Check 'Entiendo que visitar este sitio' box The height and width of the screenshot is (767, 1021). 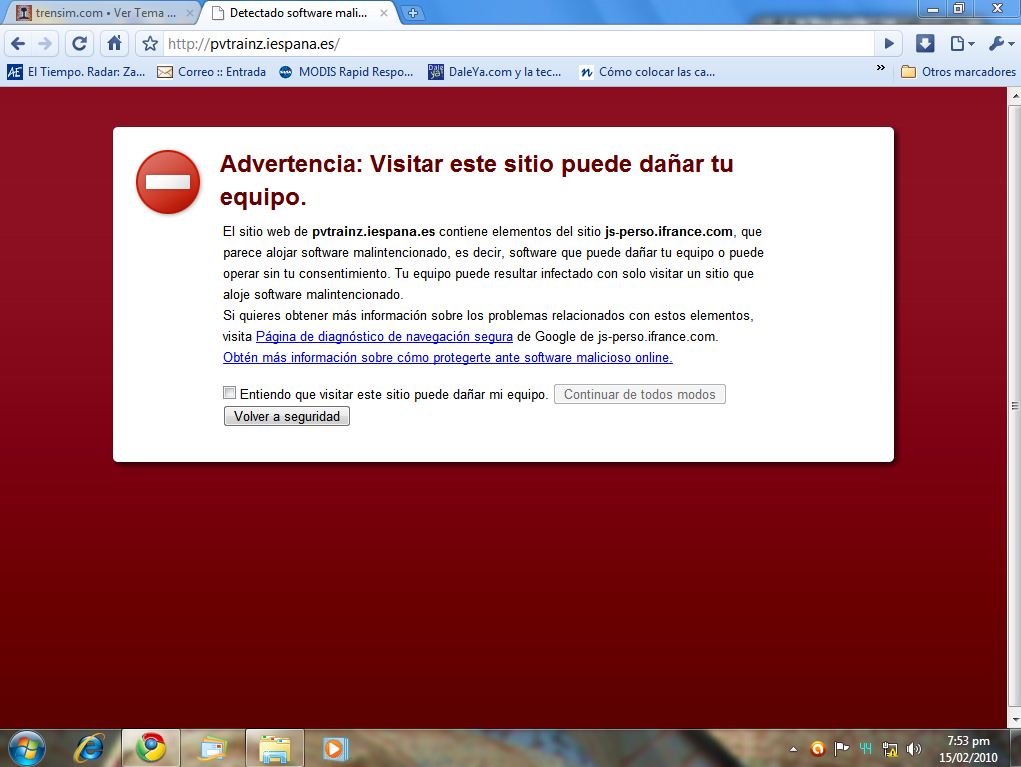230,393
